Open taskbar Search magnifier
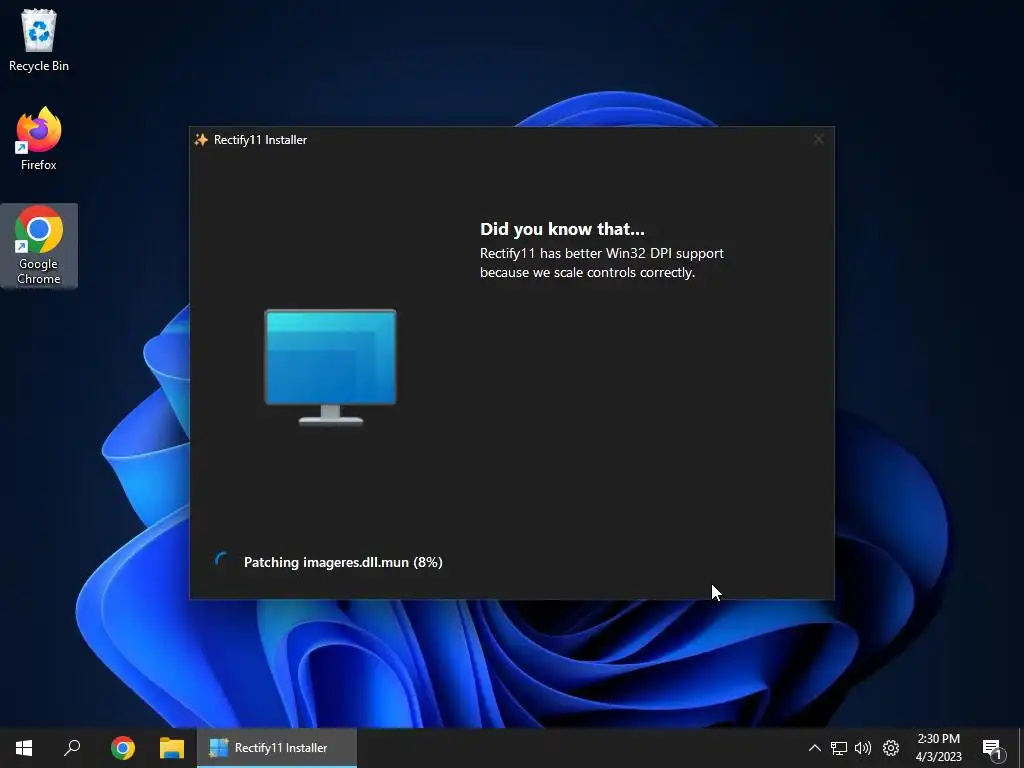 (x=72, y=748)
